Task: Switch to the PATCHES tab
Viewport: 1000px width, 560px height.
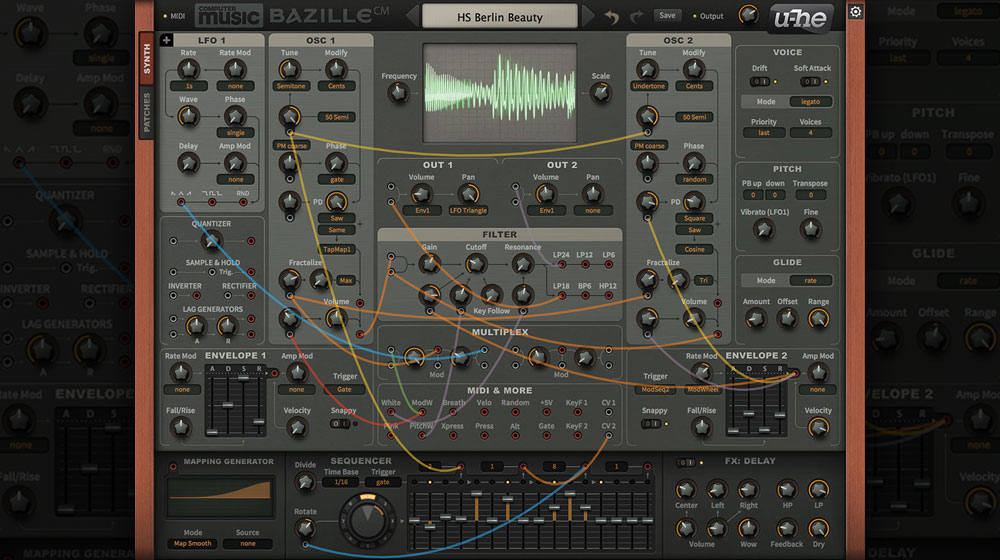Action: pyautogui.click(x=147, y=112)
